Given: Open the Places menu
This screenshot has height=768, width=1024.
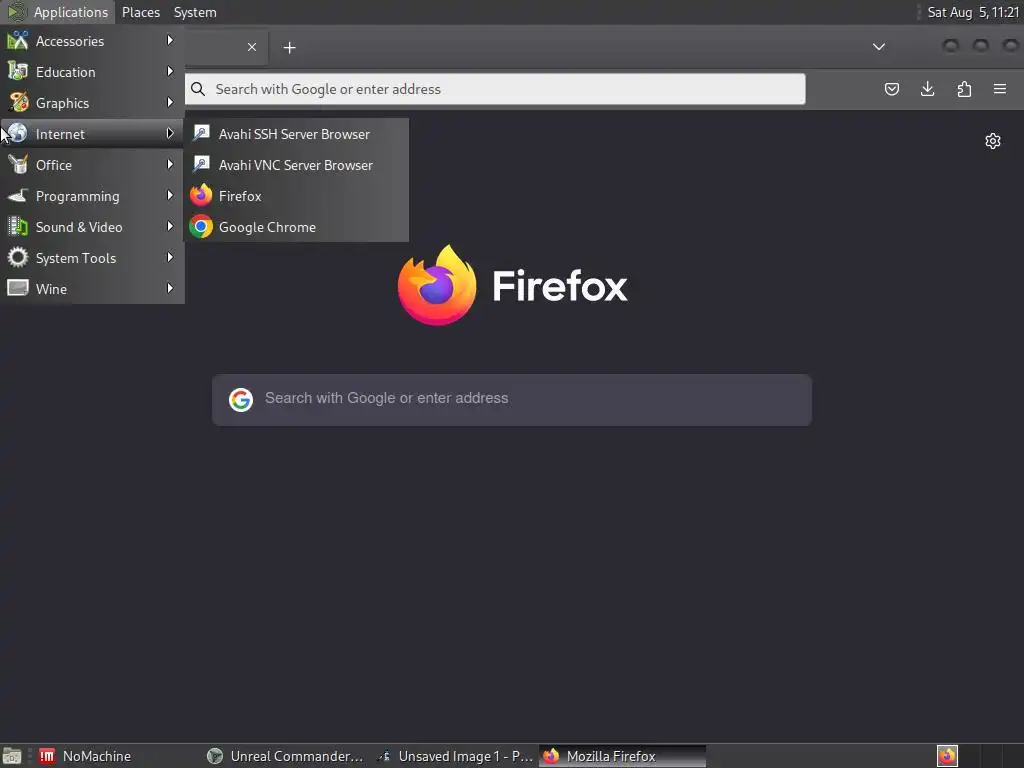Looking at the screenshot, I should 141,12.
